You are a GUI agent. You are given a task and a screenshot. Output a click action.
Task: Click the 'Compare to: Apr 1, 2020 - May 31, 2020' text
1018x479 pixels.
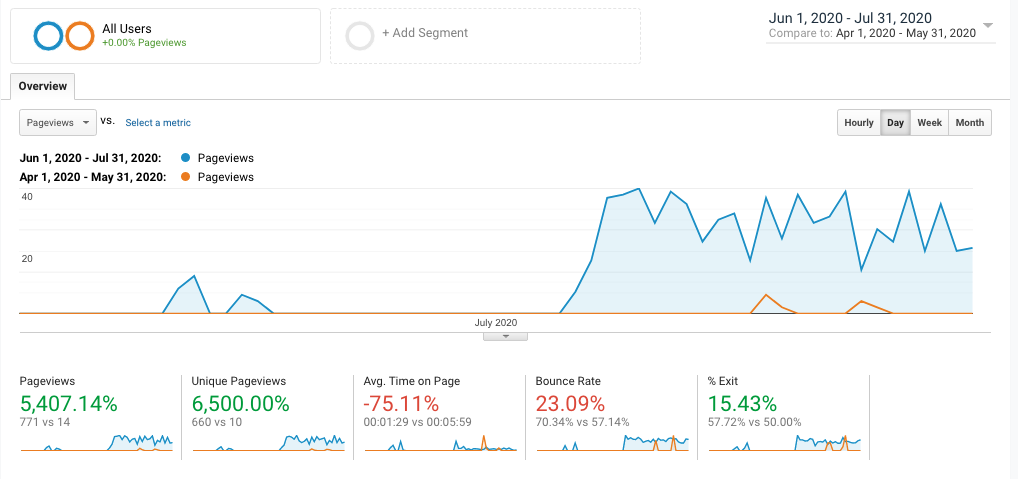[872, 33]
